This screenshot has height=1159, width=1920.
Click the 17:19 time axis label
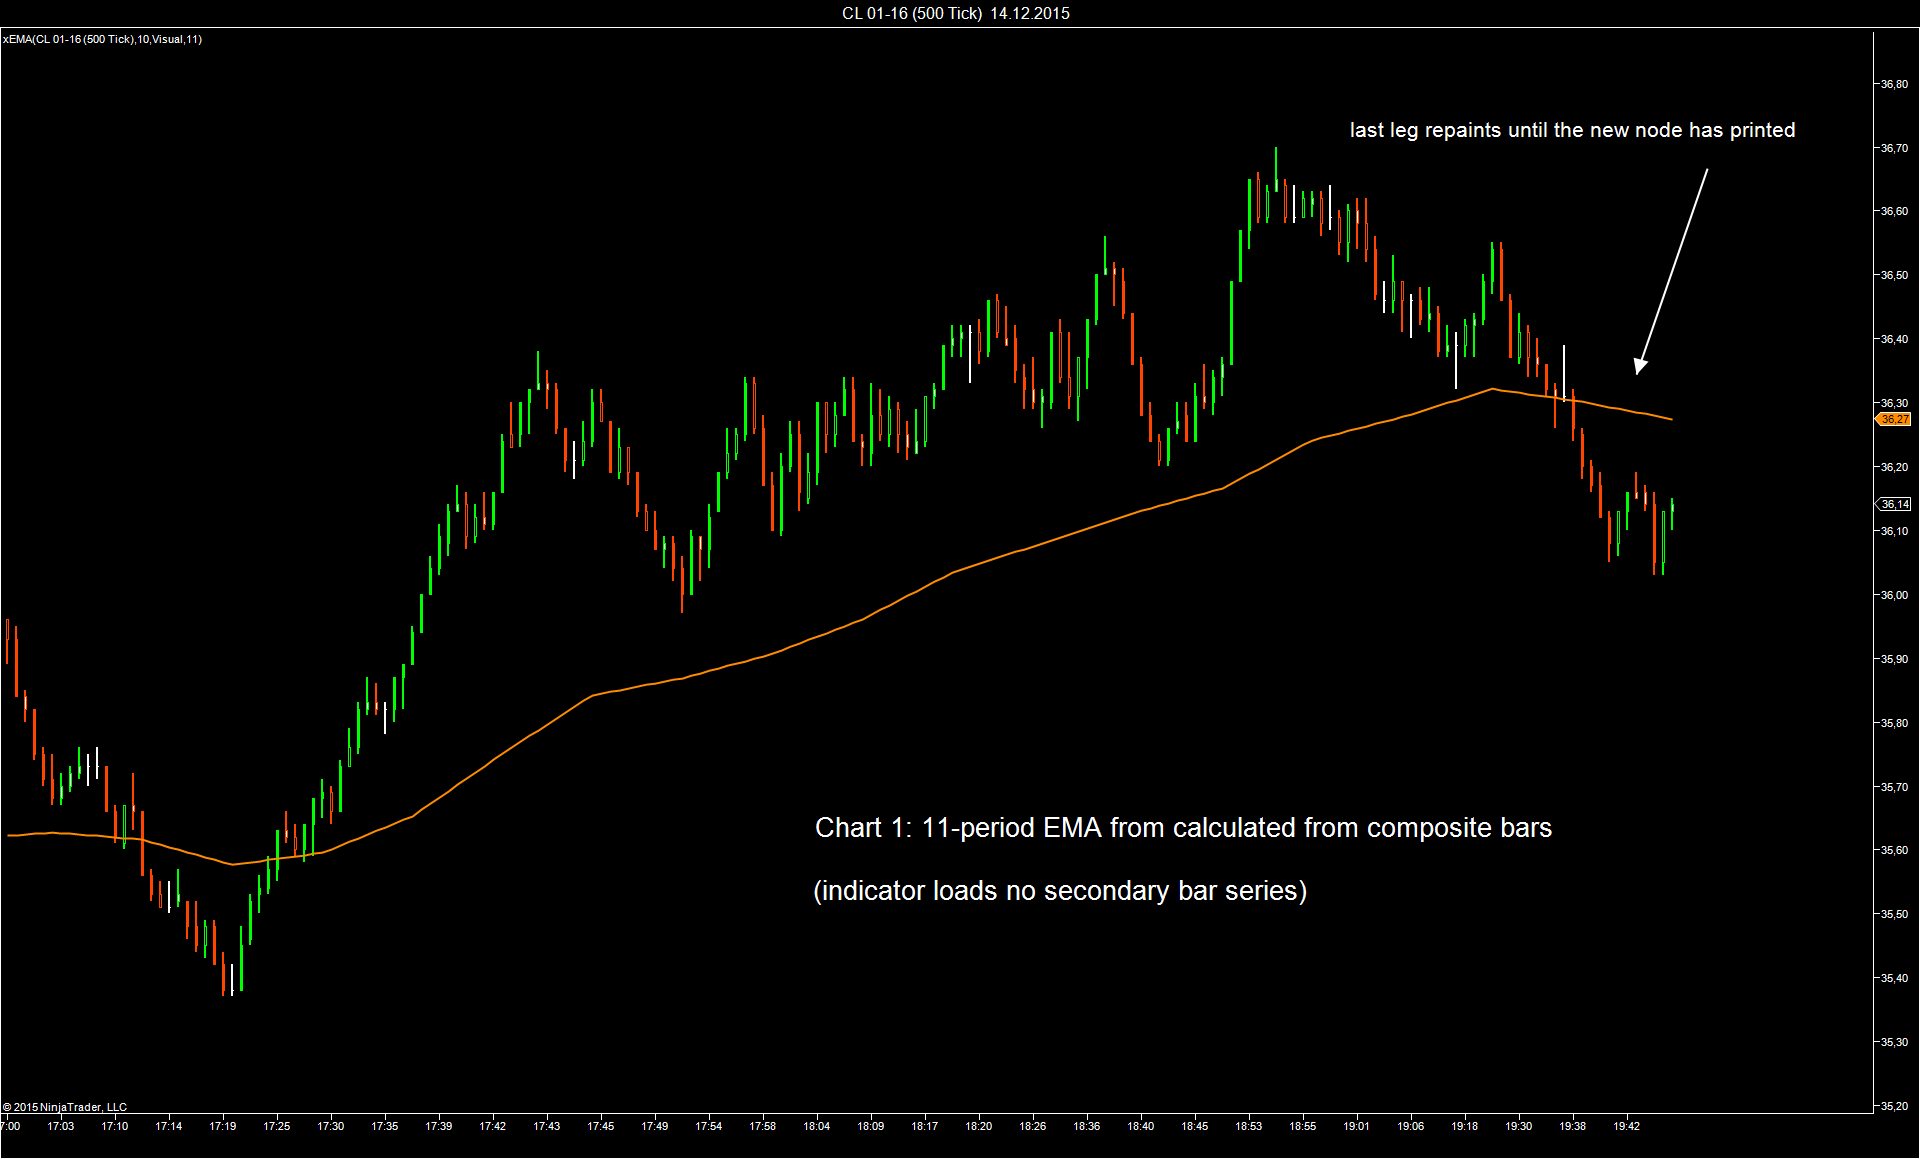pos(222,1126)
